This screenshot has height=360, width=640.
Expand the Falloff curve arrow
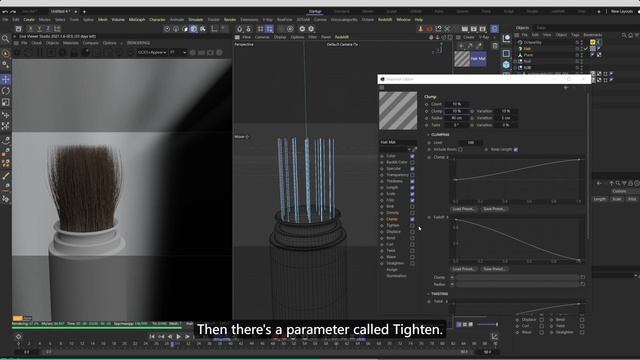(448, 218)
